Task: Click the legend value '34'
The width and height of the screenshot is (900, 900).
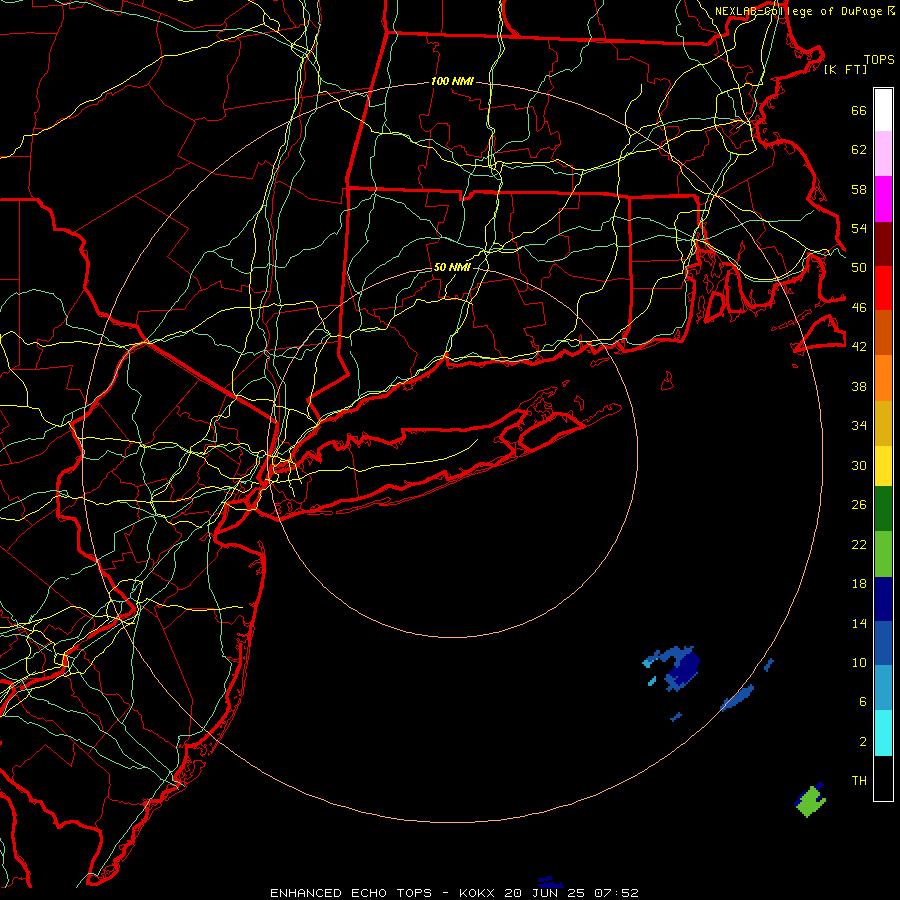Action: point(859,426)
